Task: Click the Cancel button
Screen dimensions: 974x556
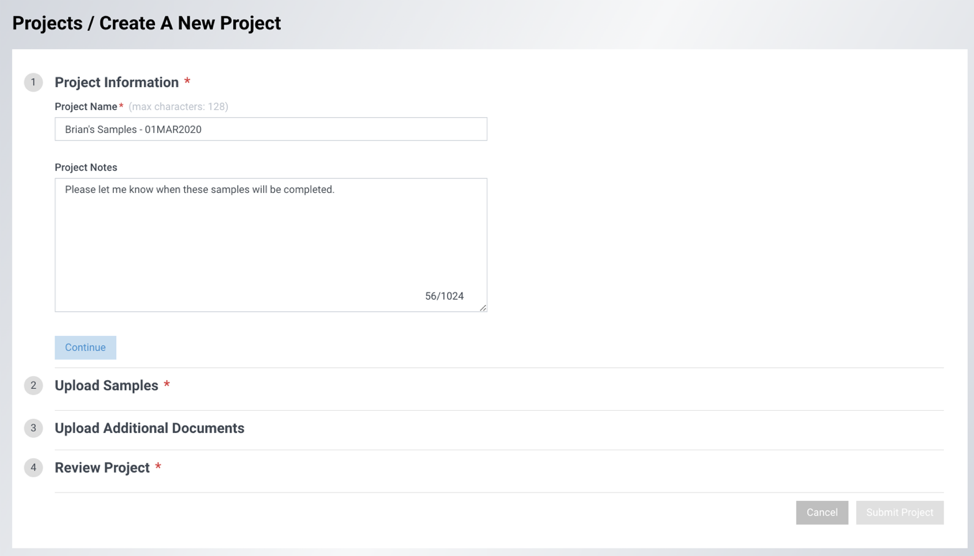Action: [x=822, y=513]
